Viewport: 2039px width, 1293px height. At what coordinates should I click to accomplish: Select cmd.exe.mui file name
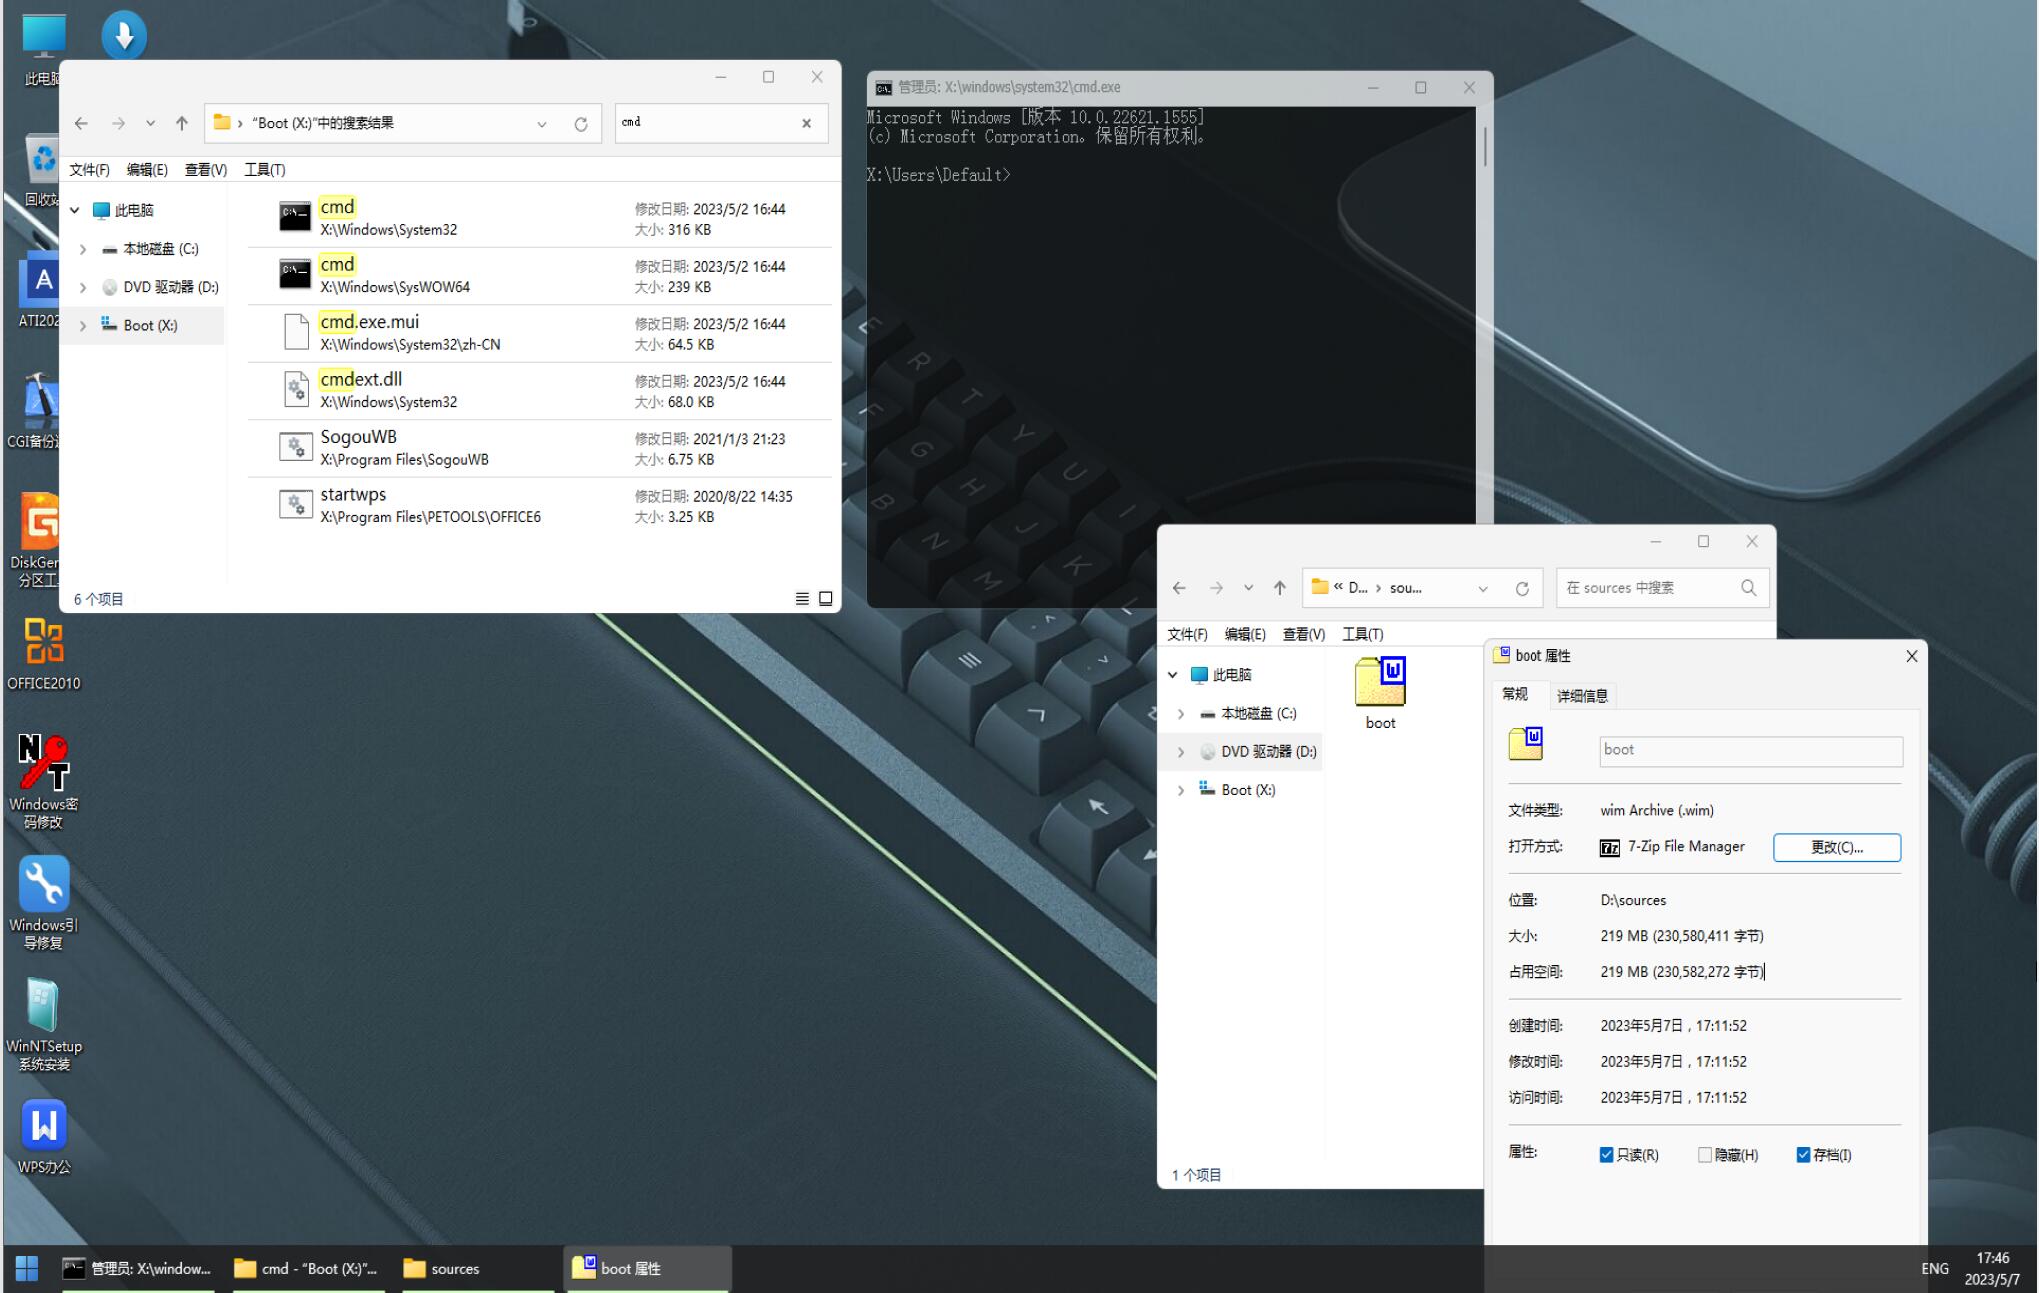(x=369, y=322)
